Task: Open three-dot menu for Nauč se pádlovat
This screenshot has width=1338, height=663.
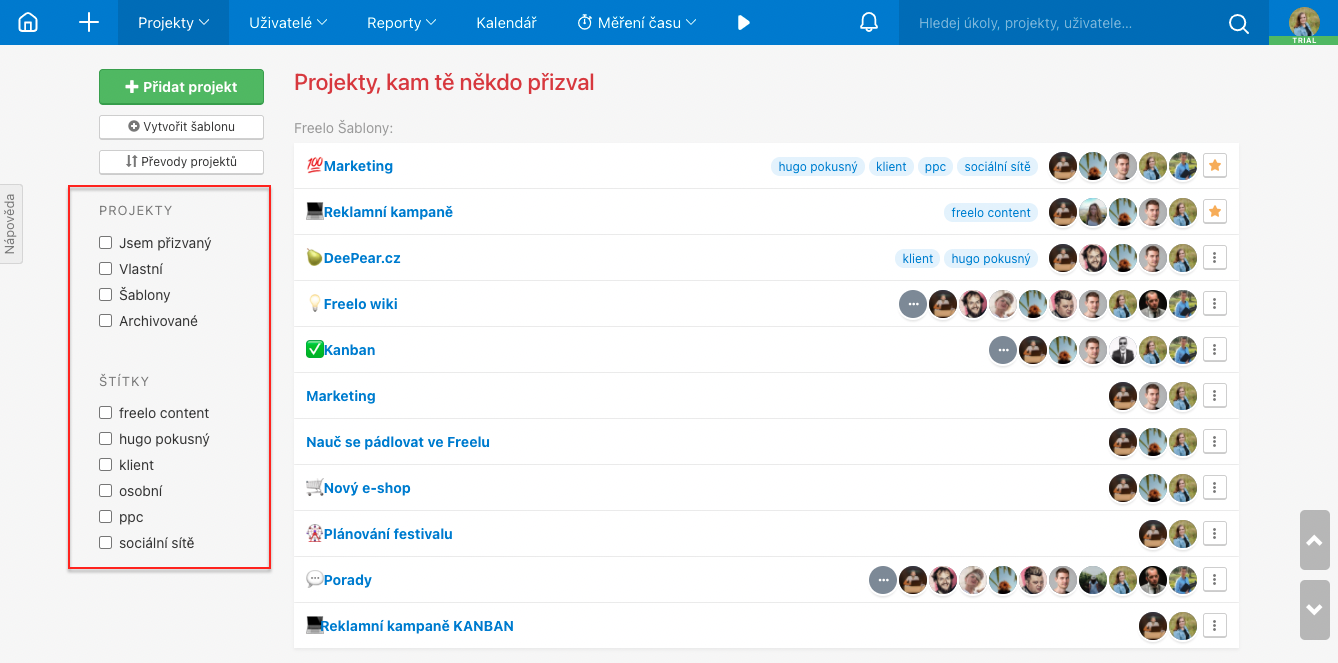Action: pyautogui.click(x=1214, y=442)
